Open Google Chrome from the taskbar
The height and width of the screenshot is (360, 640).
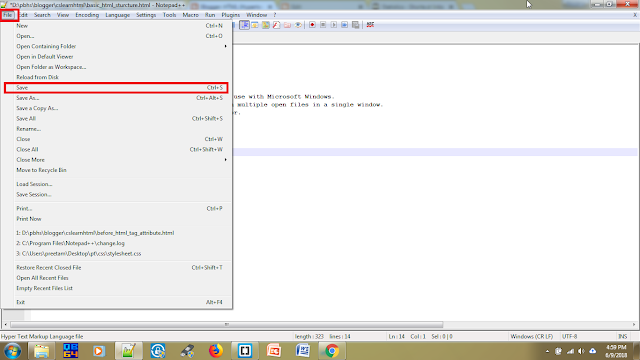[332, 351]
